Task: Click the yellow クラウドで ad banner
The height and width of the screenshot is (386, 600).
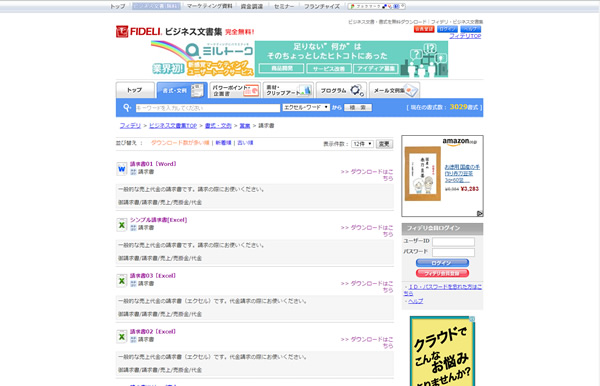Action: 442,351
